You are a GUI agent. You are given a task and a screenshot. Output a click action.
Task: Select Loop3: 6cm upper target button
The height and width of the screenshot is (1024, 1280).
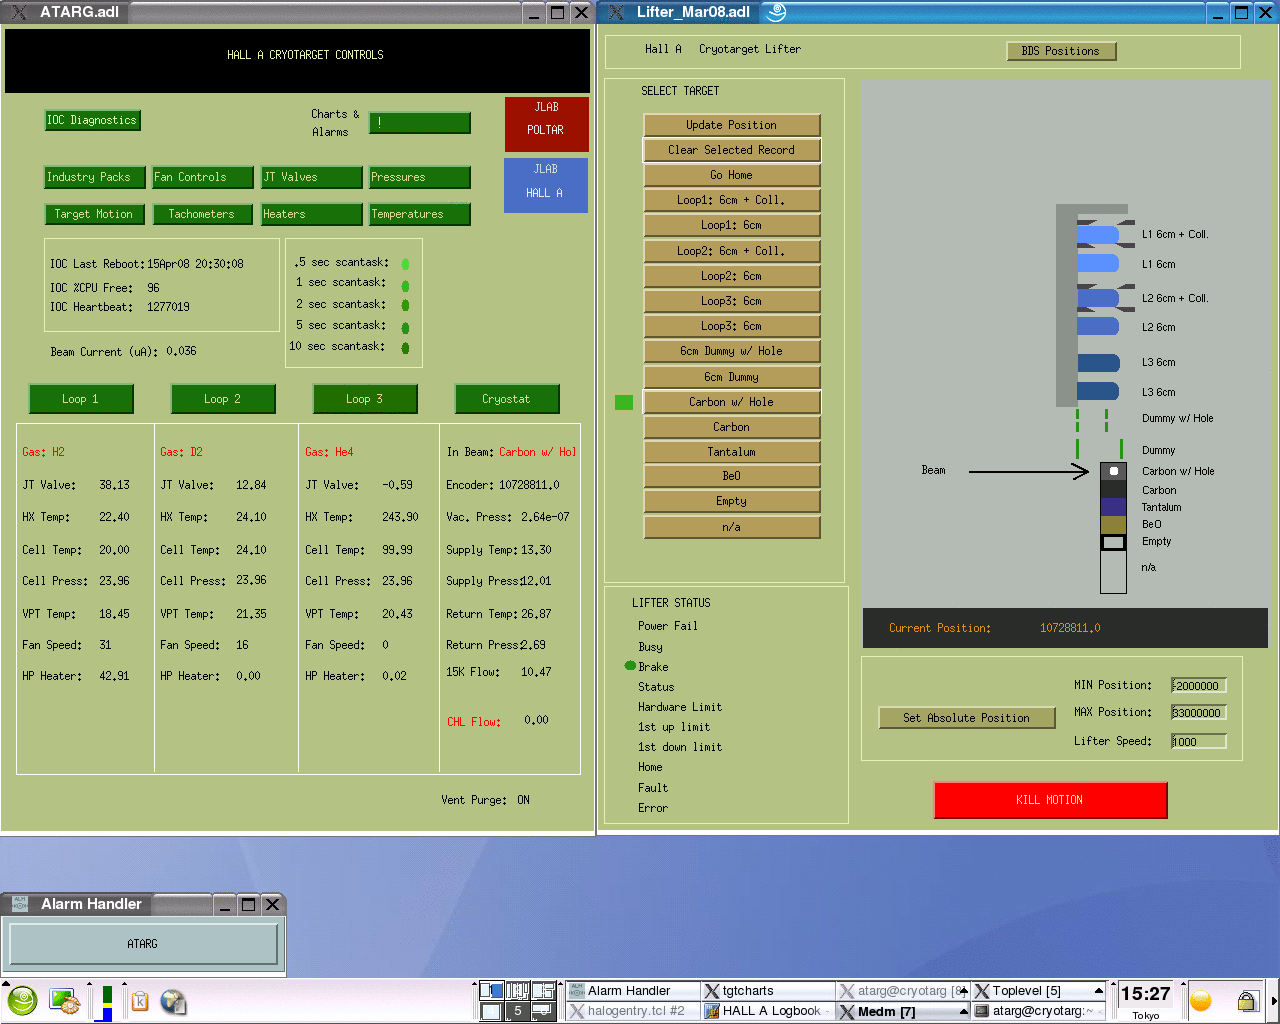[732, 301]
